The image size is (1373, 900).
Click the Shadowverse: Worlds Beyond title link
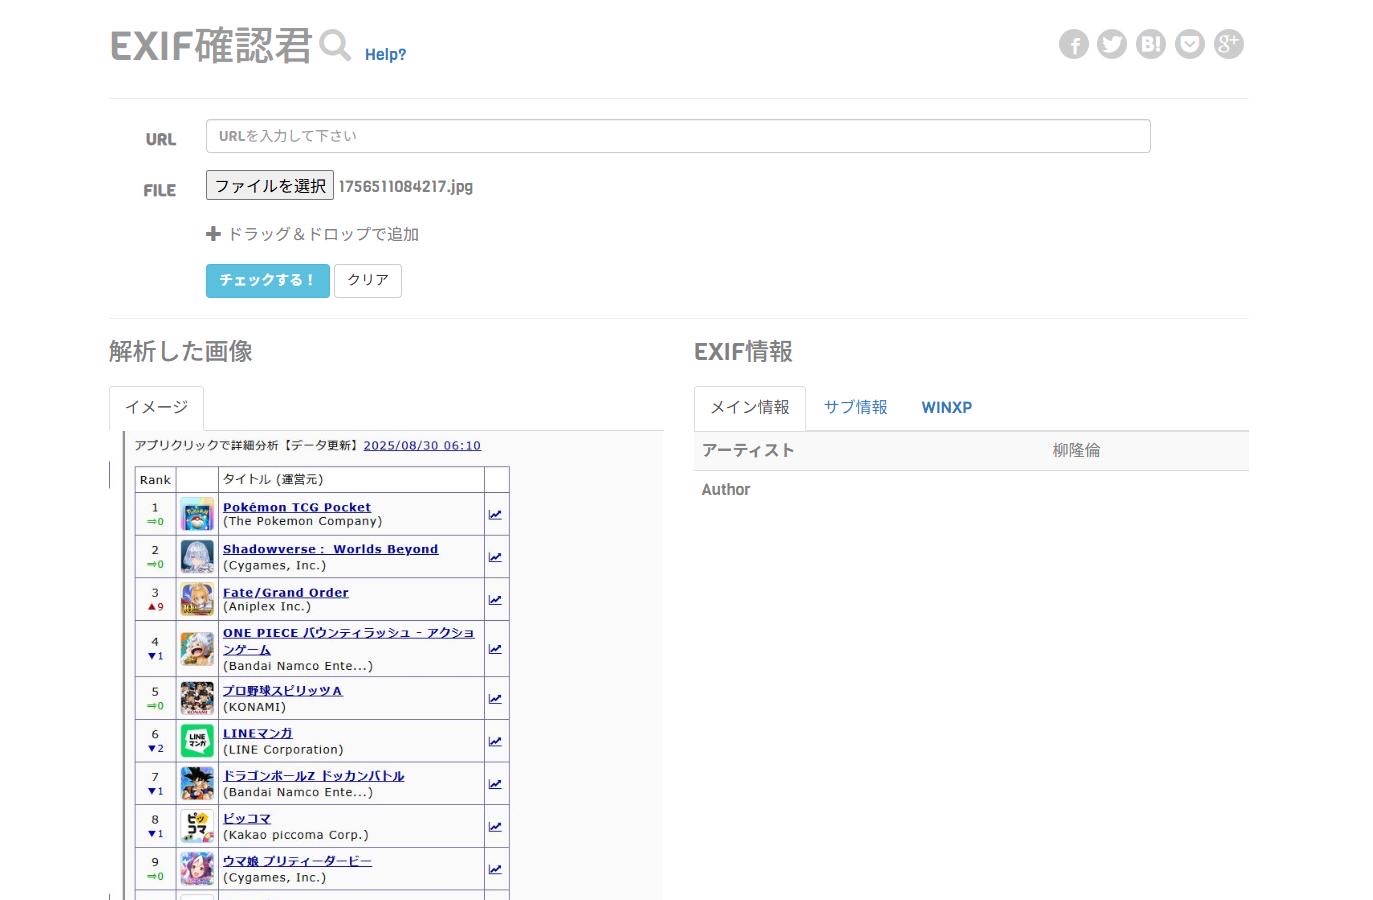tap(330, 549)
